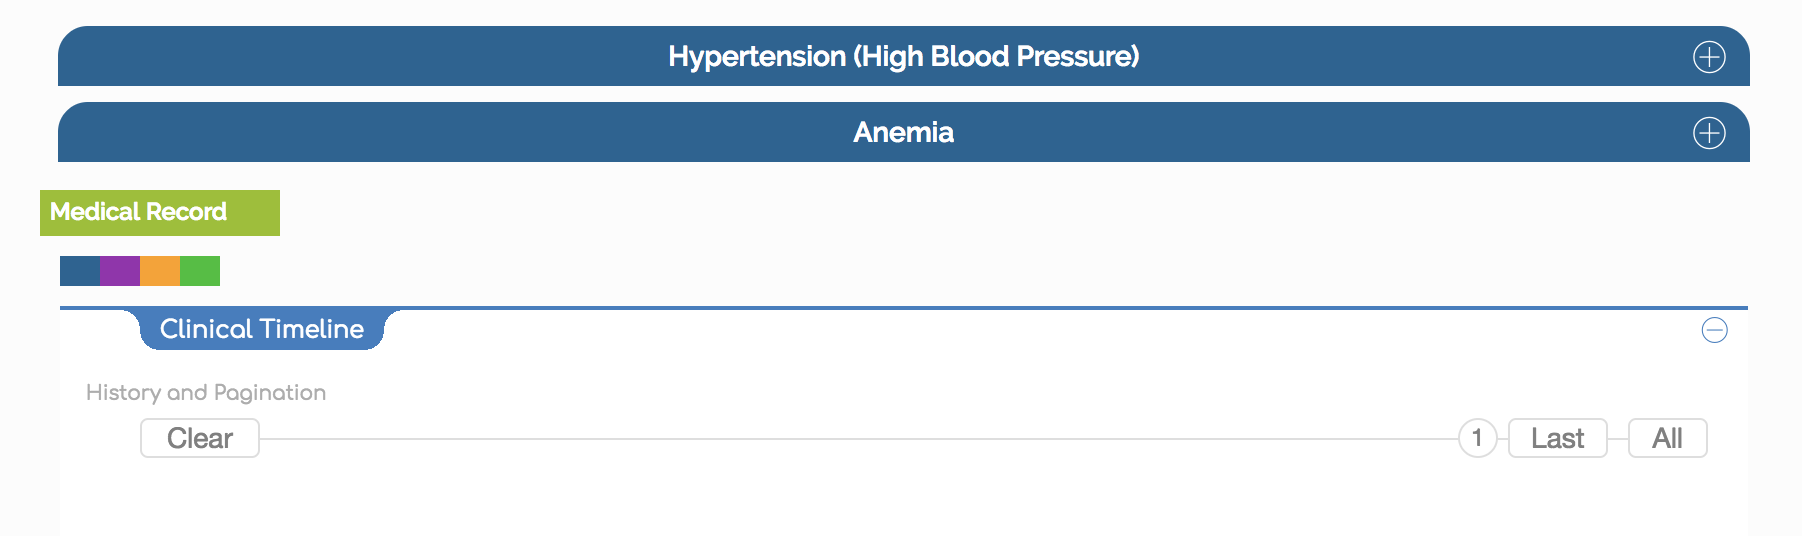
Task: Click the Anemia header title
Action: [903, 133]
